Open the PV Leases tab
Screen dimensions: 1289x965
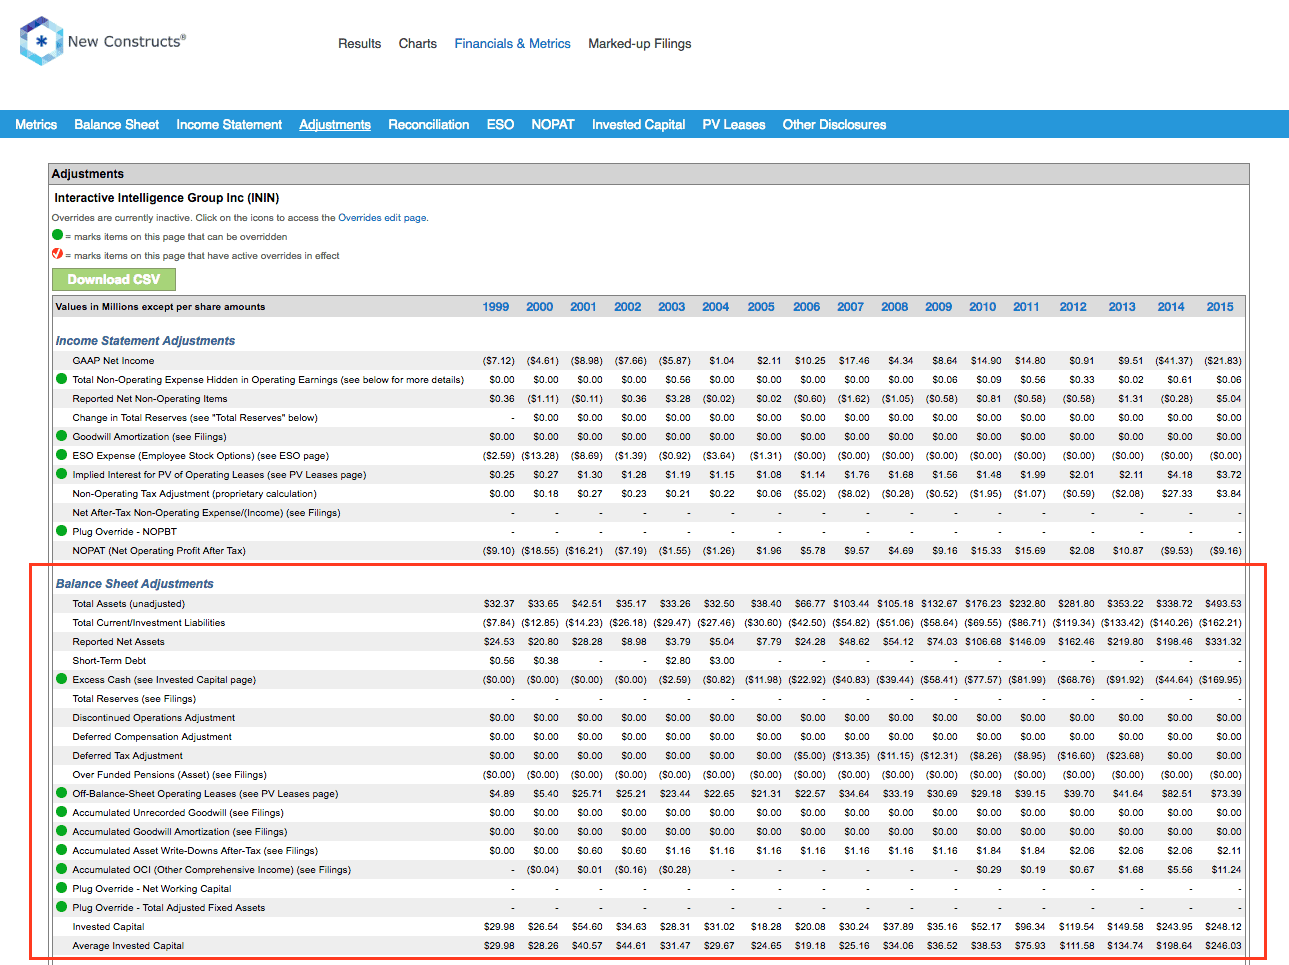(x=733, y=125)
